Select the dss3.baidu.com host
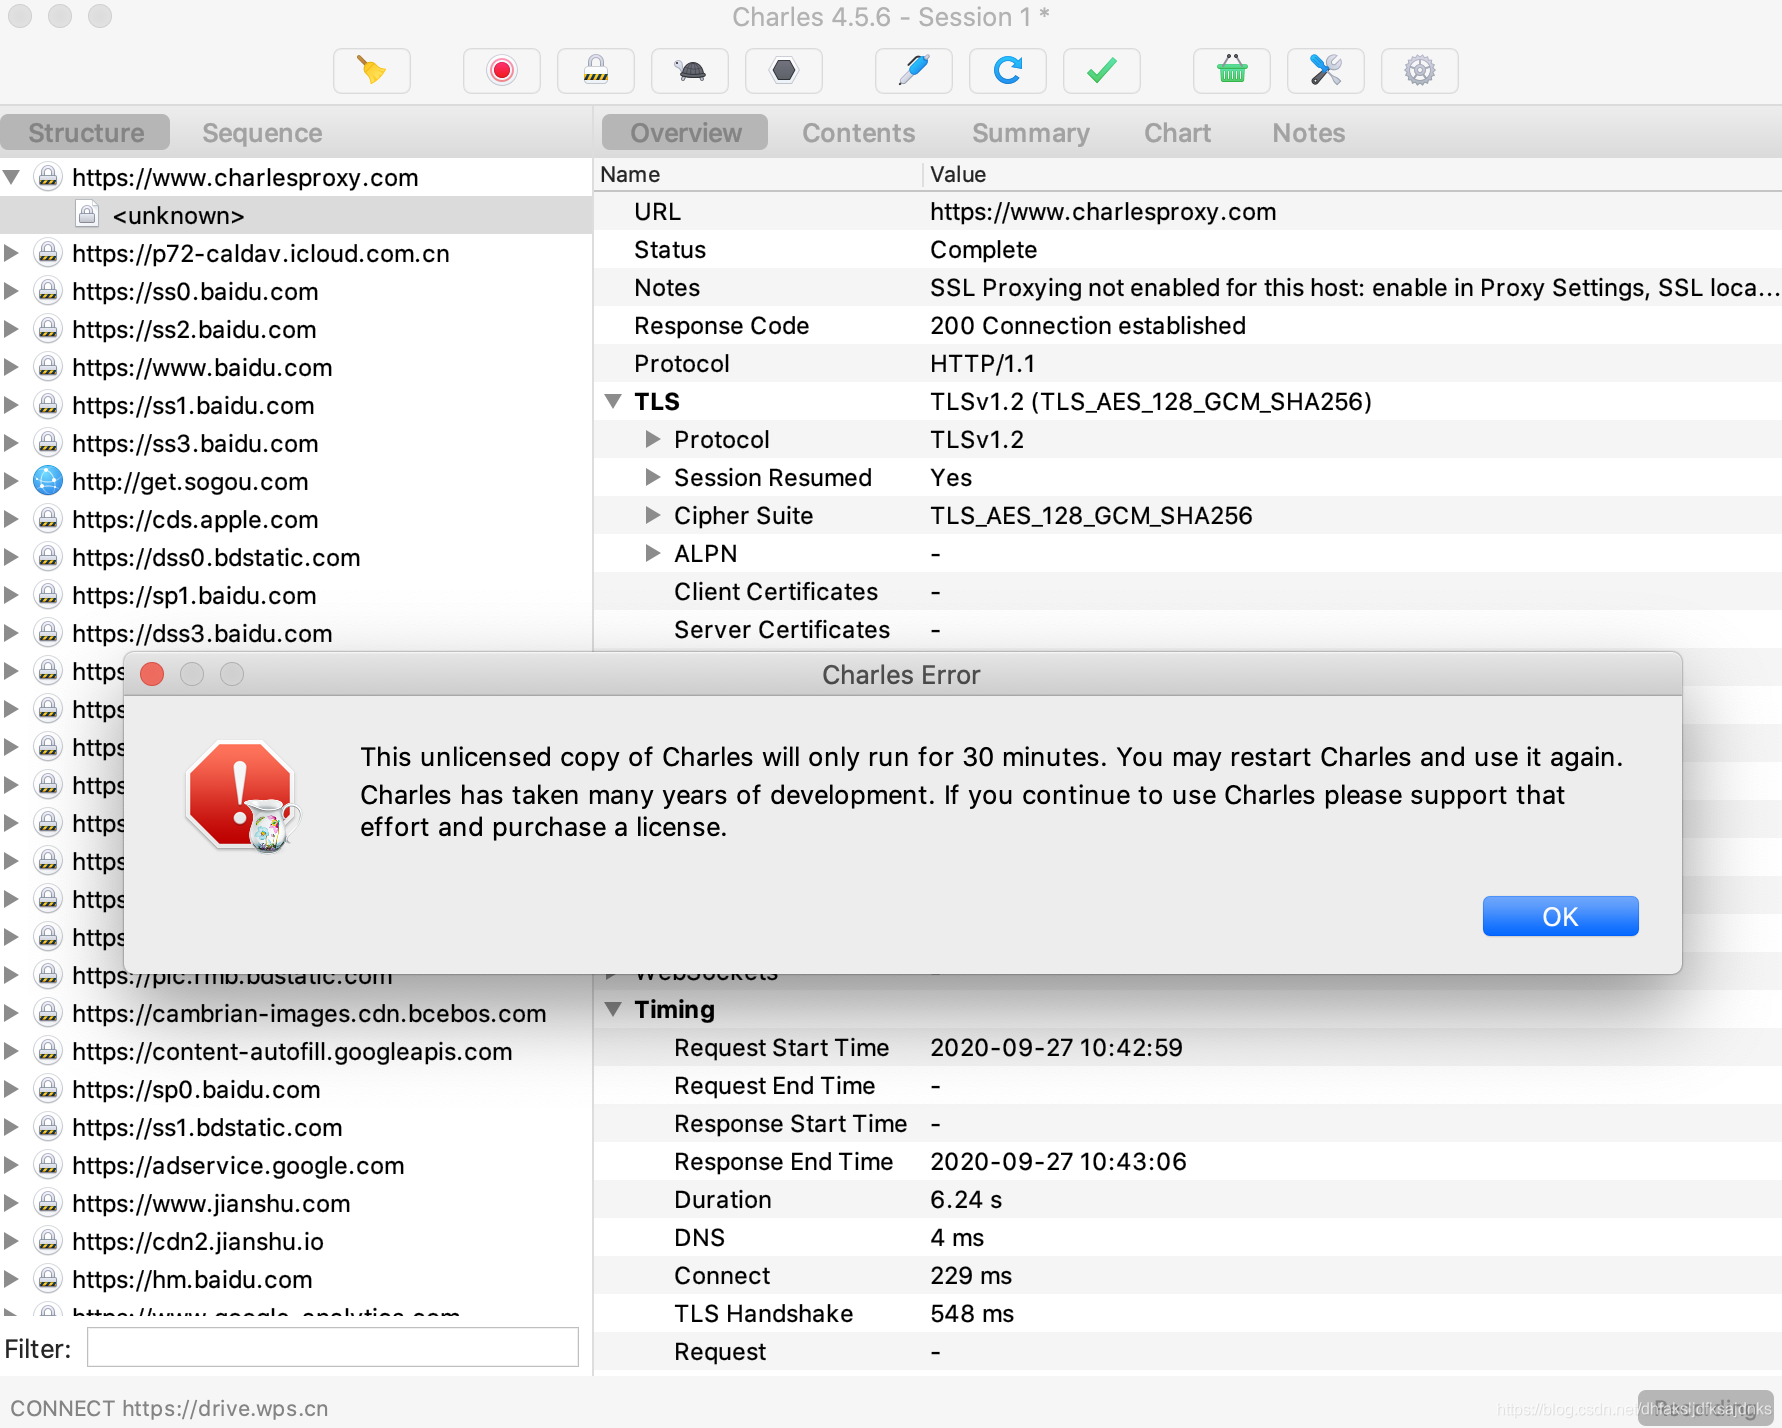 click(202, 633)
